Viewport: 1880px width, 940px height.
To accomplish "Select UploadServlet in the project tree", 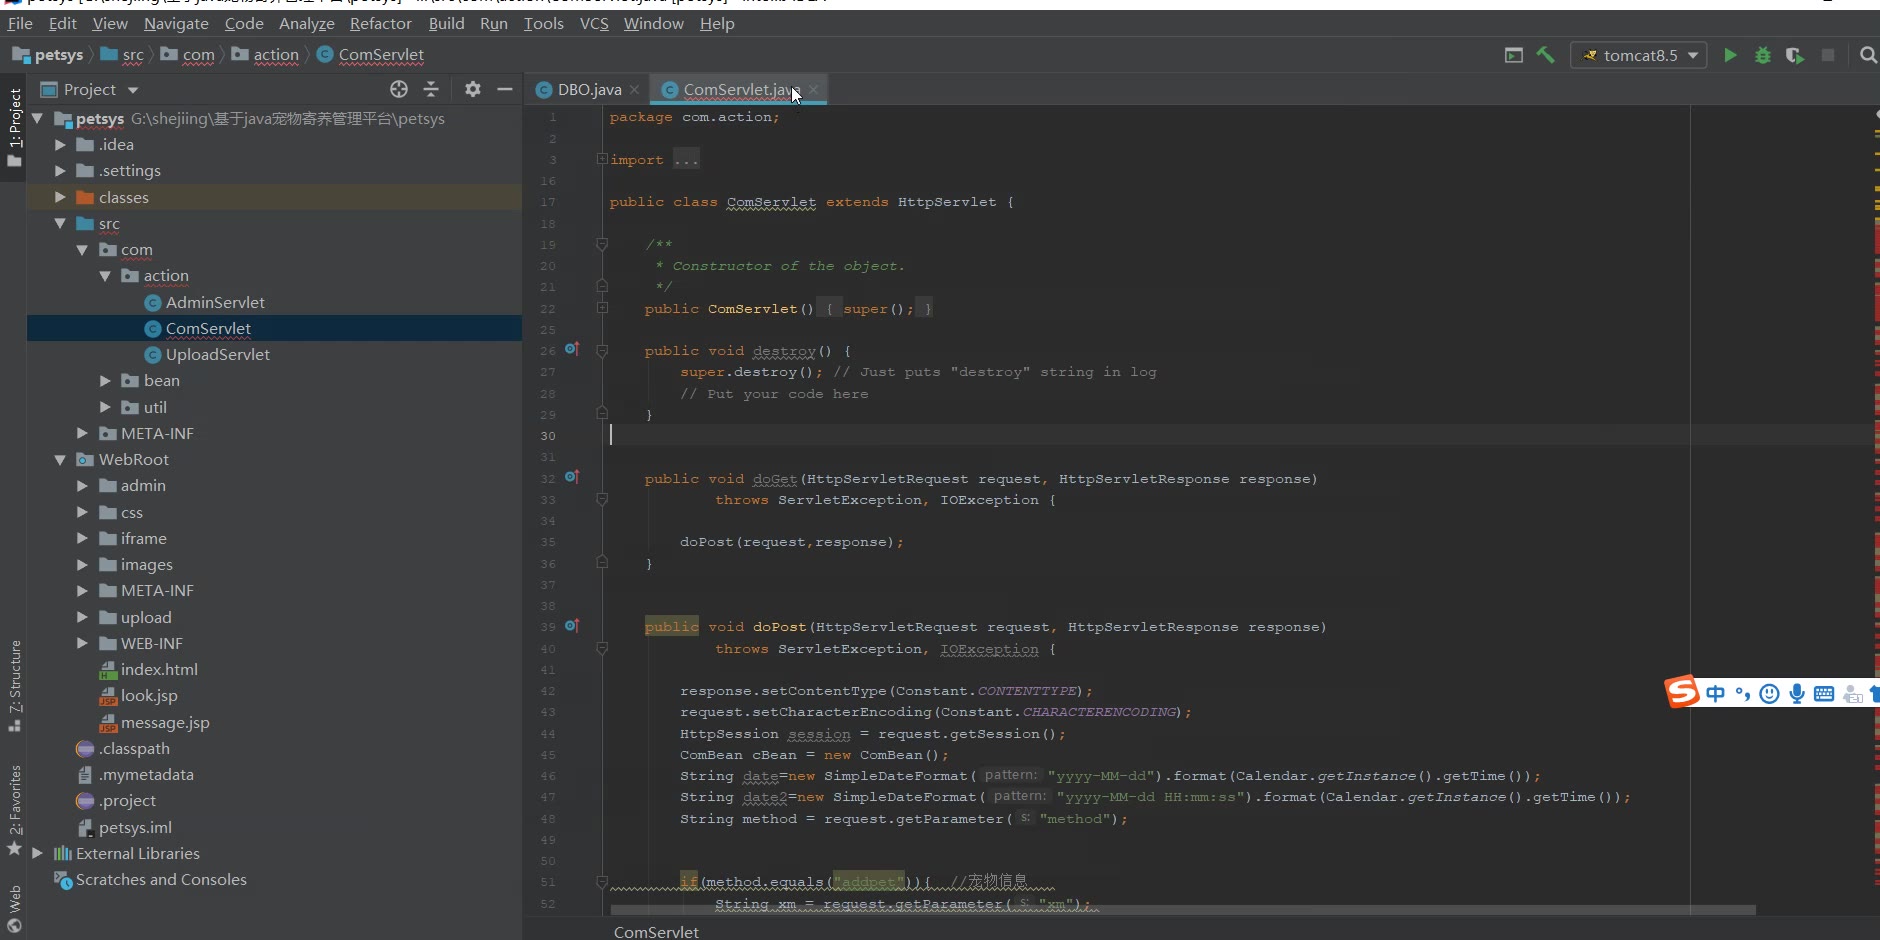I will pyautogui.click(x=217, y=355).
